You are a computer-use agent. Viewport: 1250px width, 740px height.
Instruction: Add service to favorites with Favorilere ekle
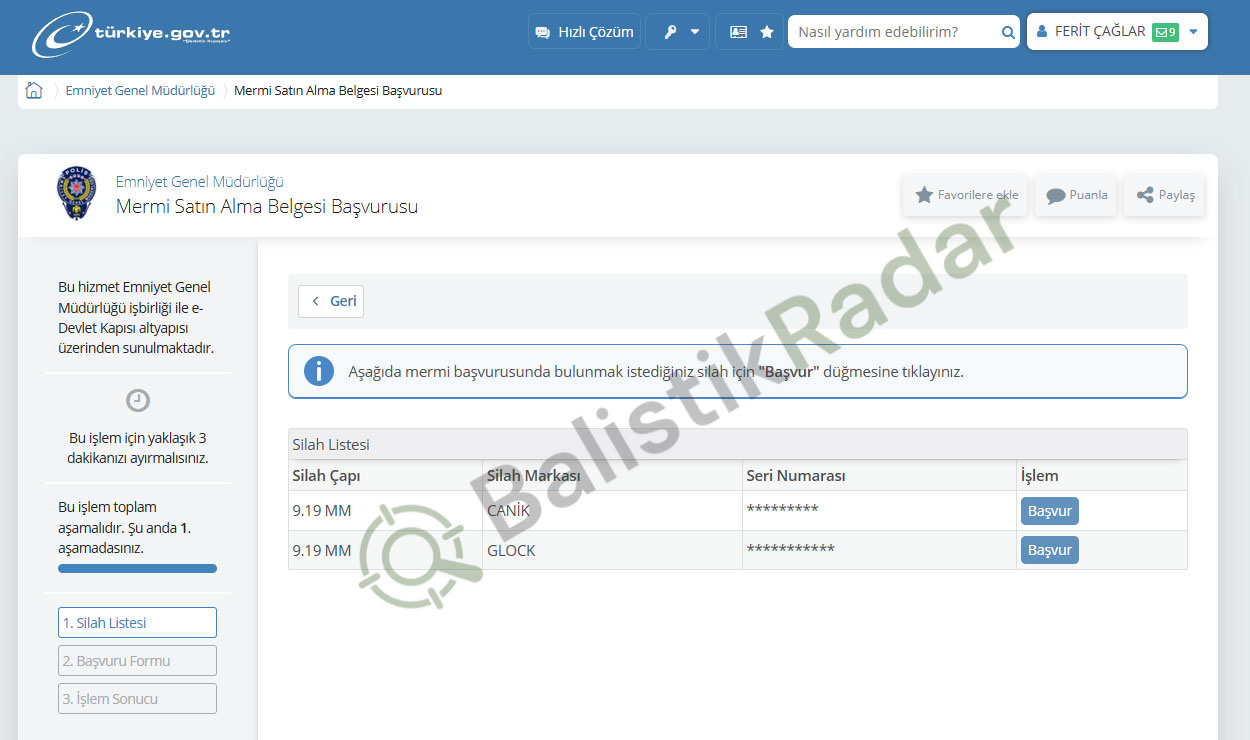(x=965, y=195)
